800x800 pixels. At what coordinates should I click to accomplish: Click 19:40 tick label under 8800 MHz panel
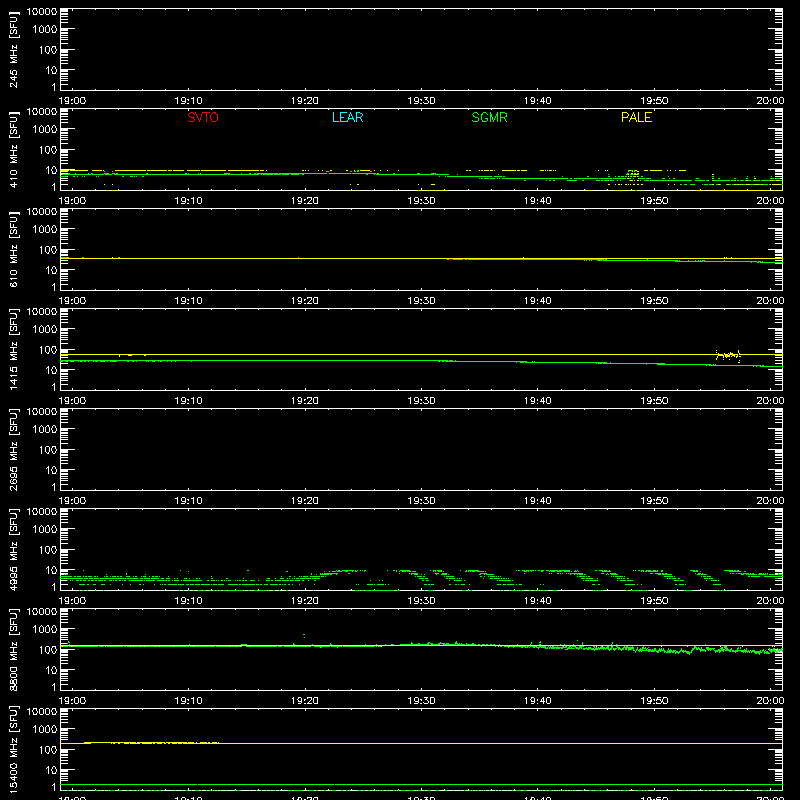537,701
